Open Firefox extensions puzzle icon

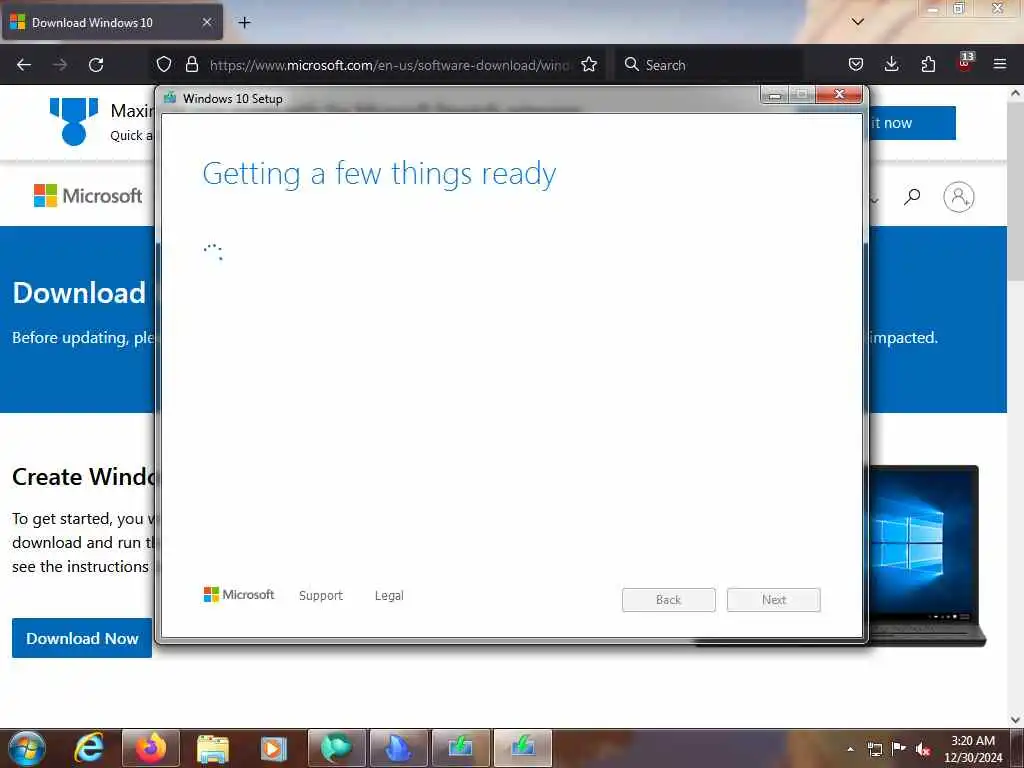click(x=928, y=64)
